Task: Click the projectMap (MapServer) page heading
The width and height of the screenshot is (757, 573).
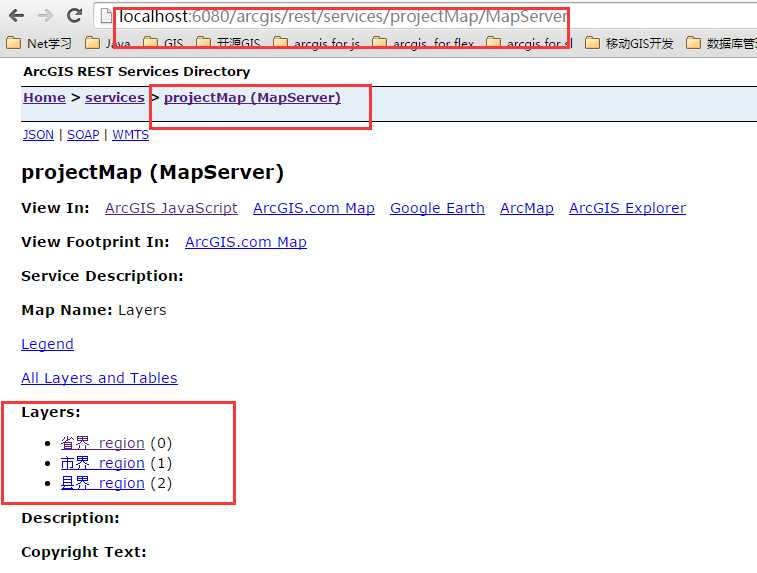Action: point(153,172)
